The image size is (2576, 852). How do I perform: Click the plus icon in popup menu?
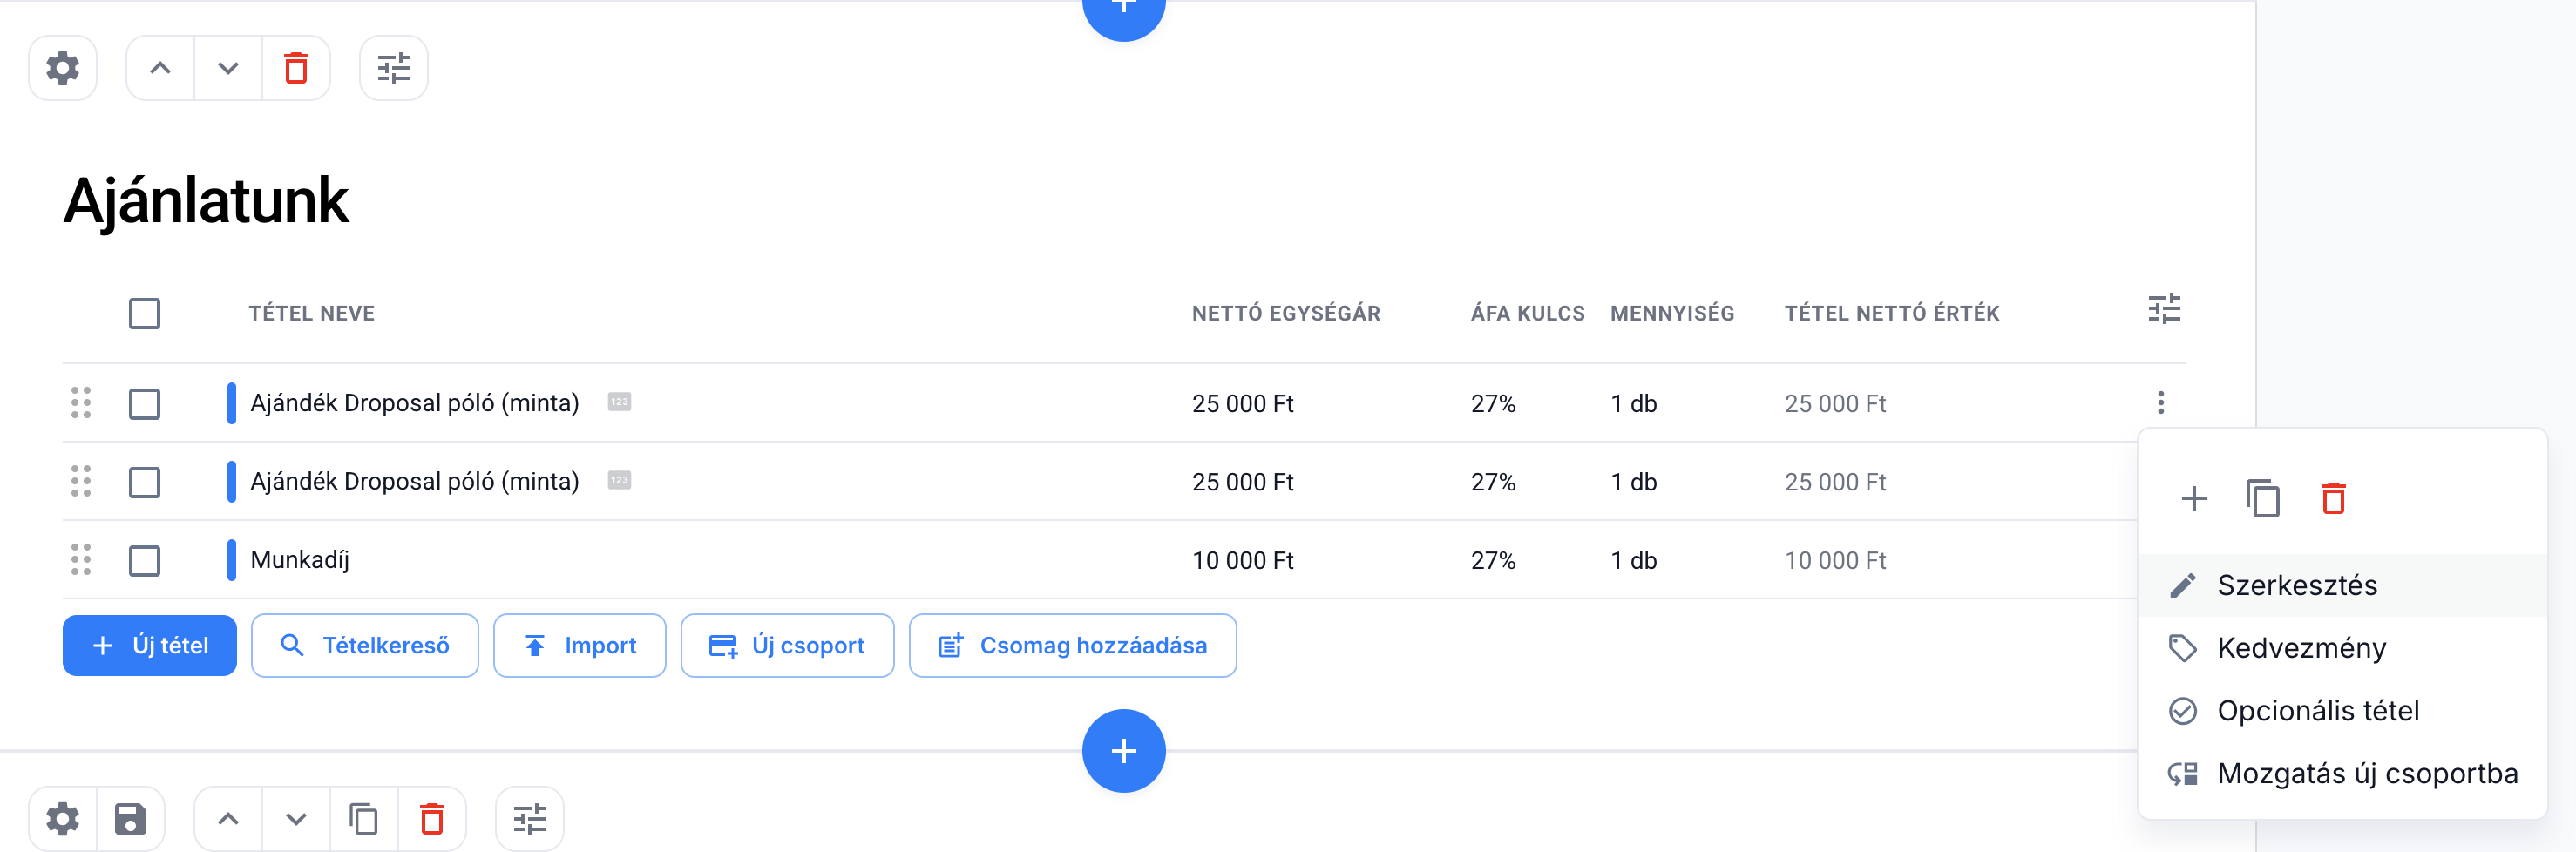click(2193, 498)
